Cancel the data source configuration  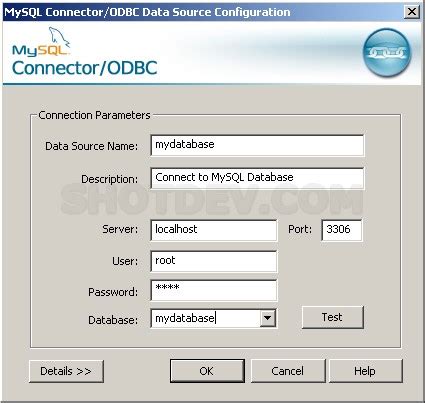pos(288,371)
